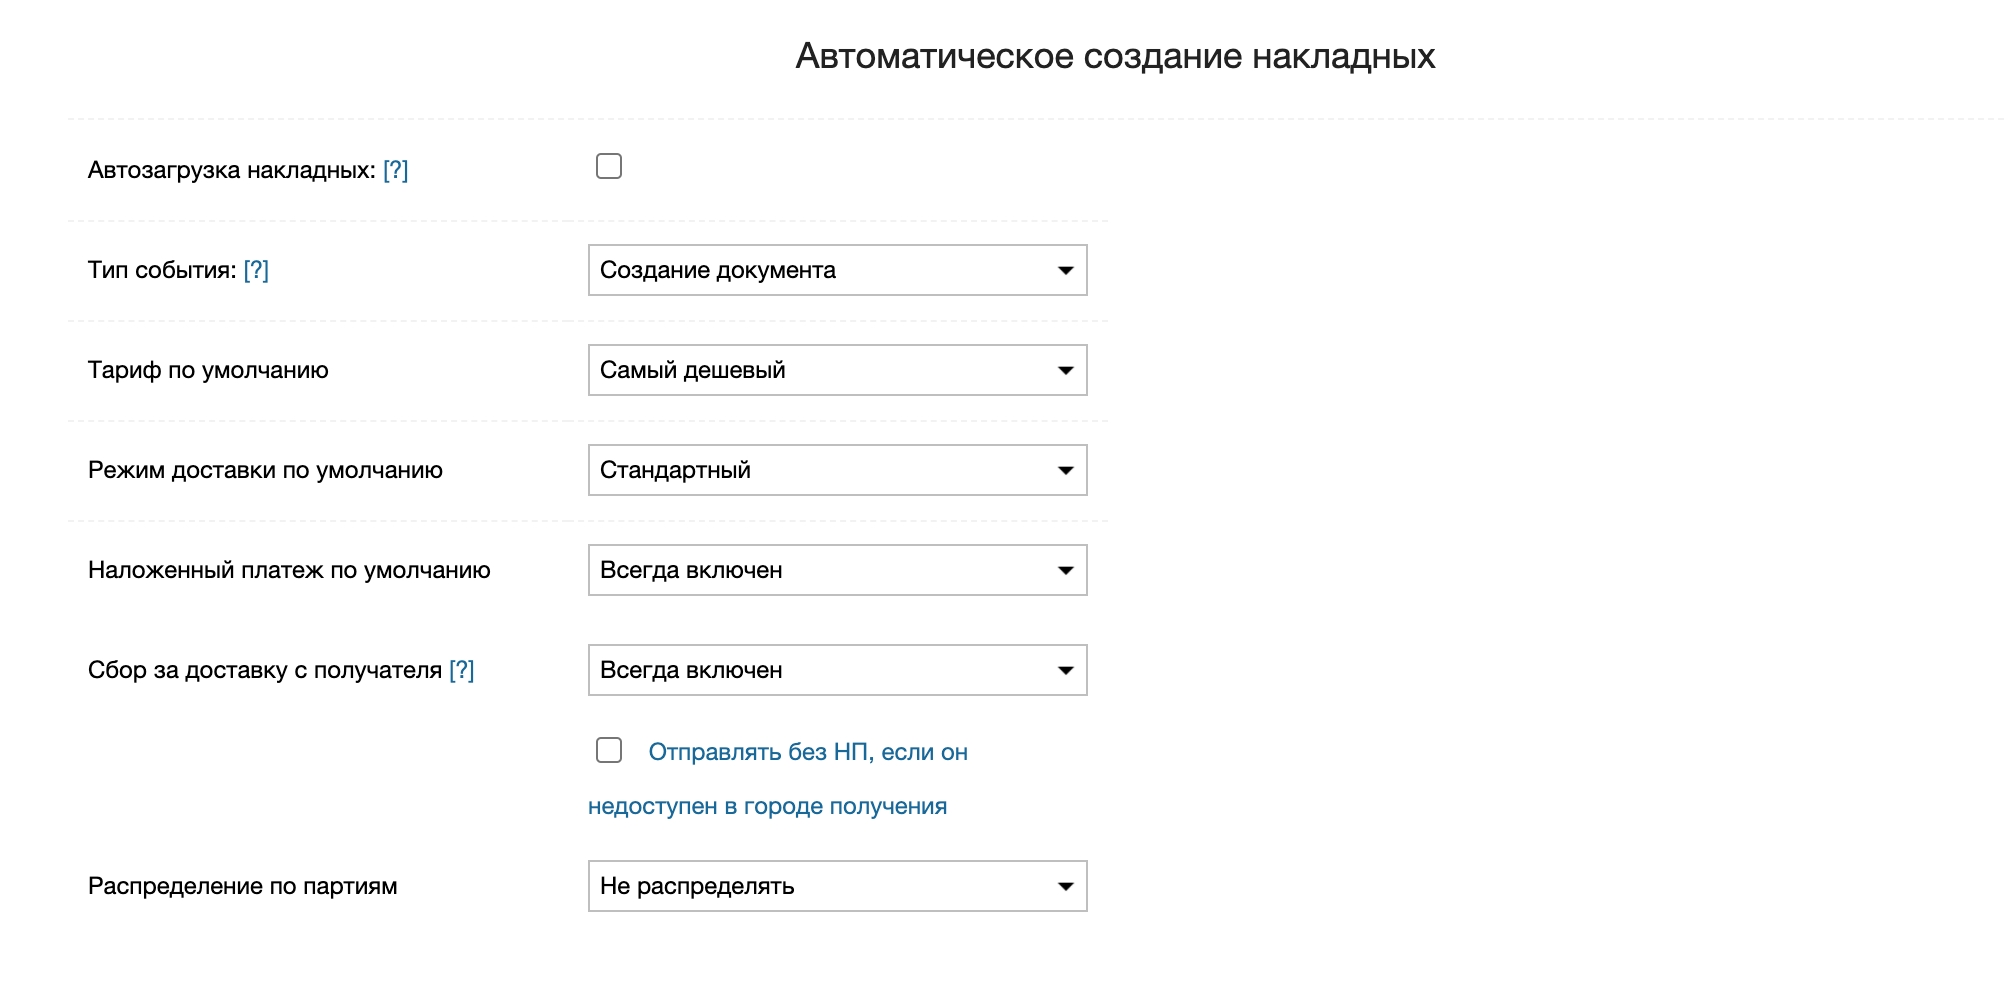This screenshot has height=1004, width=2008.
Task: Expand the Наложенный платеж по умолчанию dropdown
Action: coord(837,570)
